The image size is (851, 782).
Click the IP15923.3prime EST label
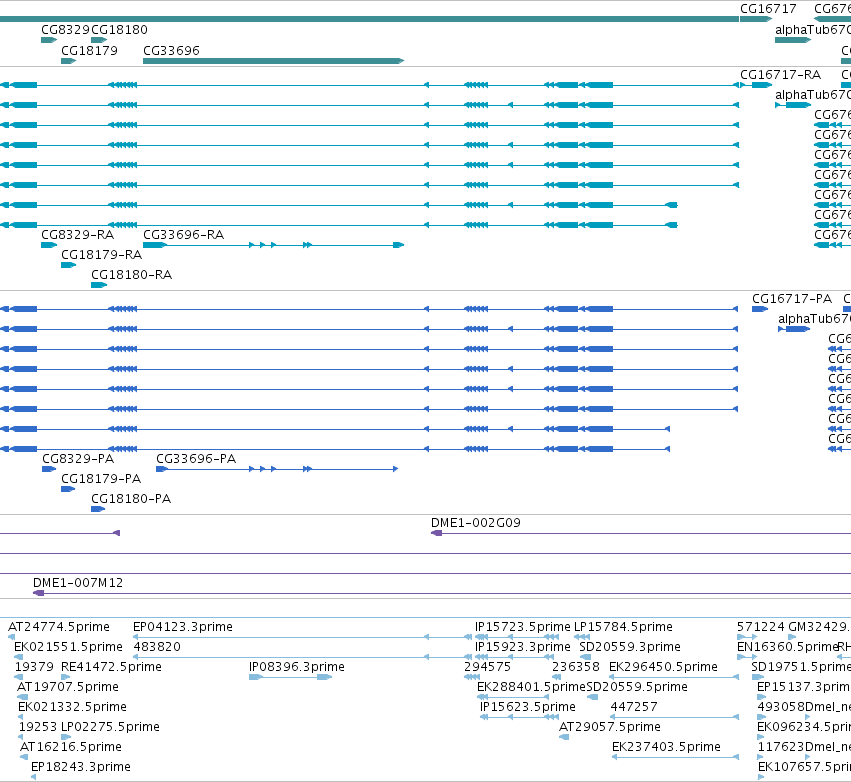[x=523, y=647]
